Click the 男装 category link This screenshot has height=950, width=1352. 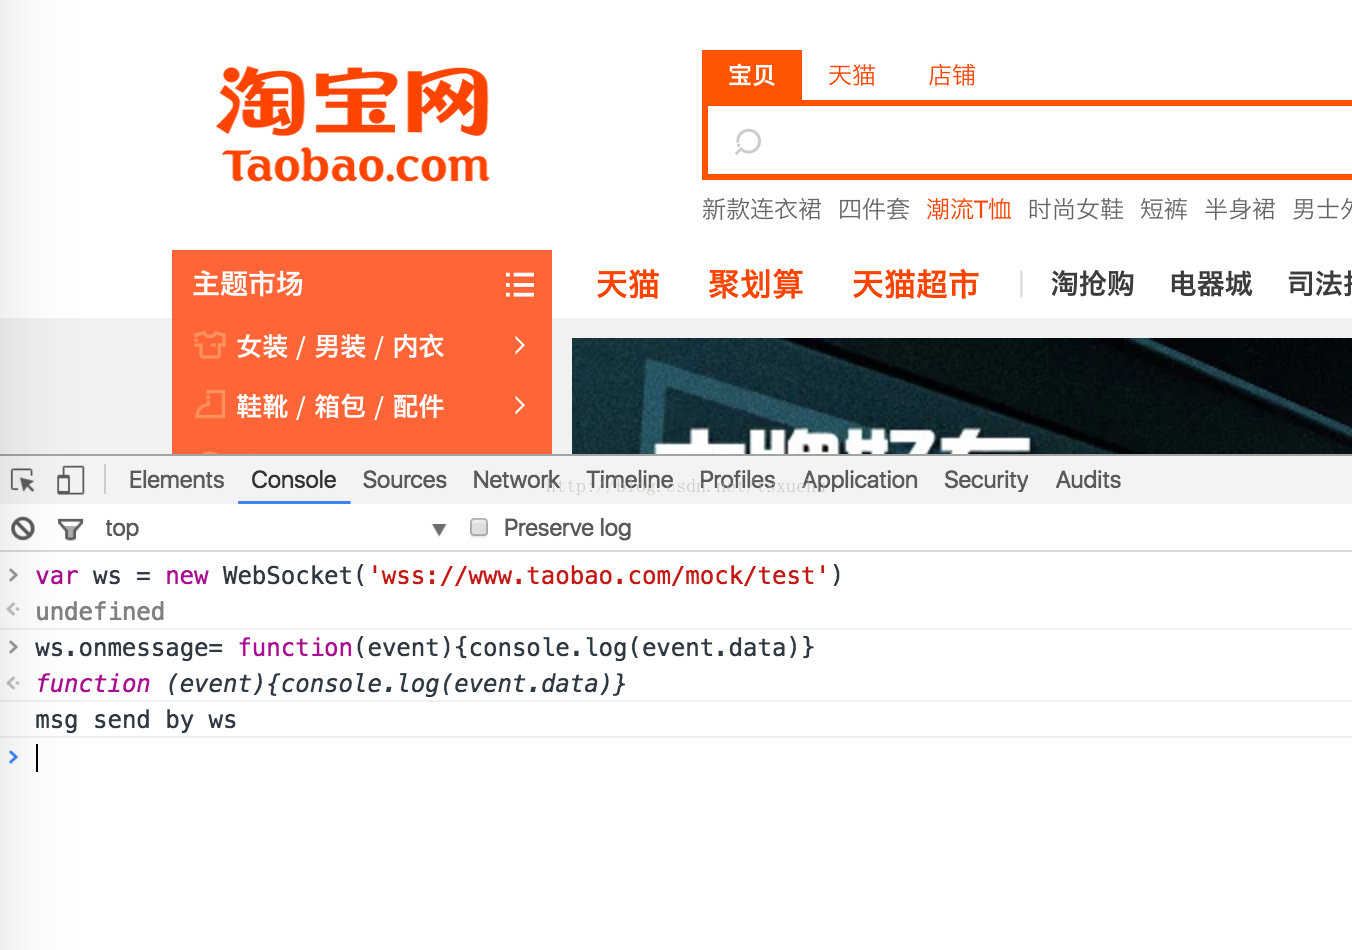pyautogui.click(x=340, y=346)
